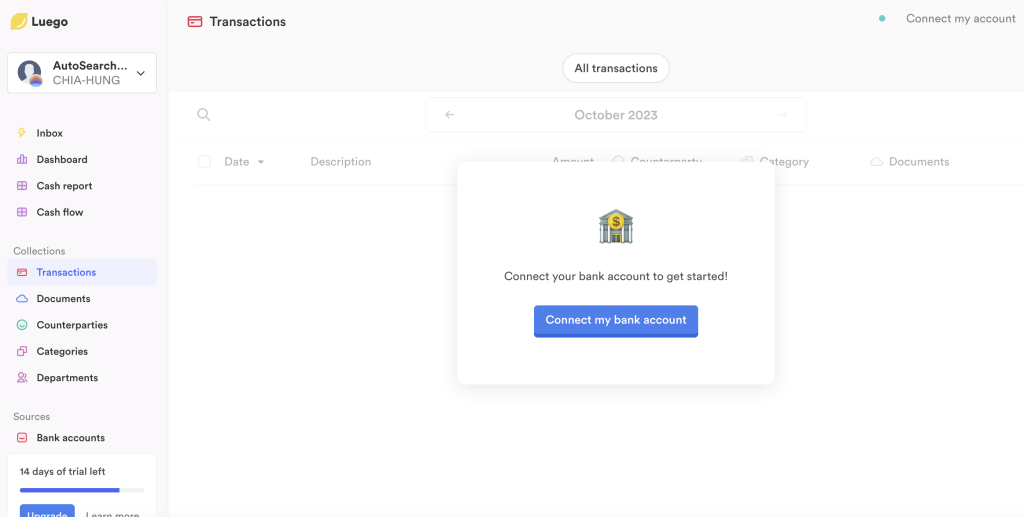Image resolution: width=1024 pixels, height=517 pixels.
Task: Click the bank building emoji image
Action: pyautogui.click(x=616, y=227)
